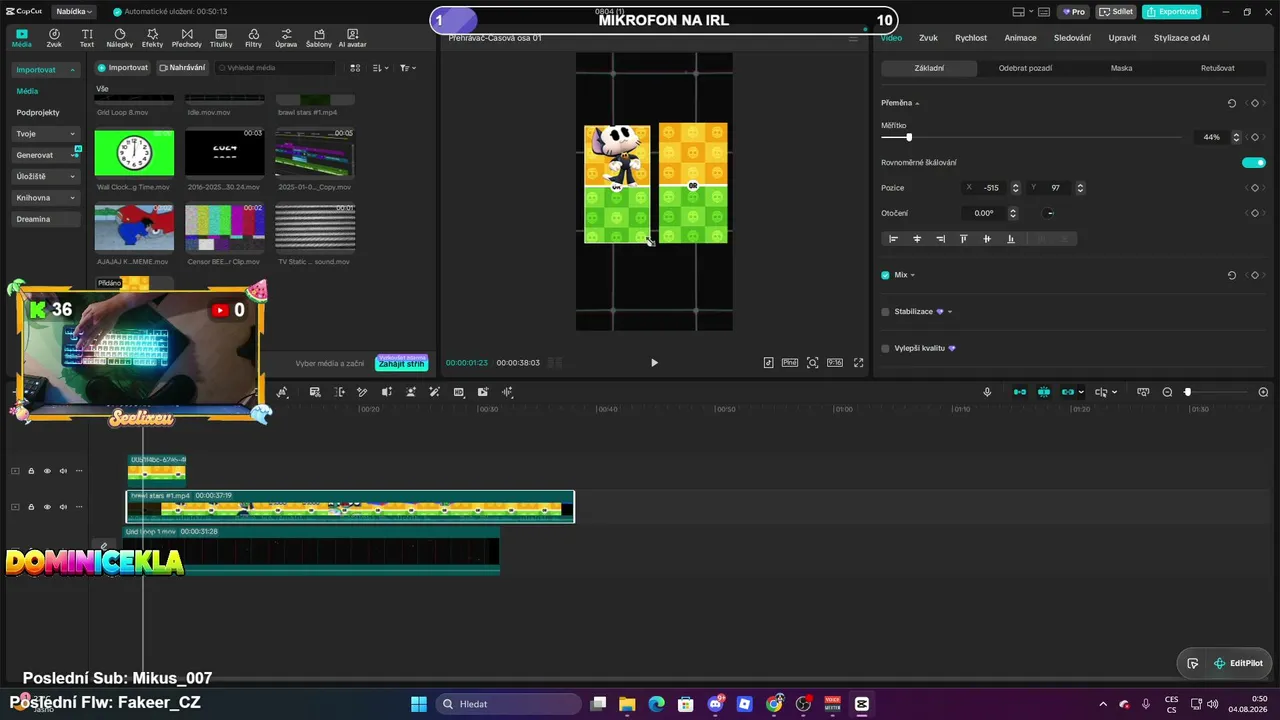
Task: Open the media sort order dropdown
Action: pyautogui.click(x=381, y=68)
